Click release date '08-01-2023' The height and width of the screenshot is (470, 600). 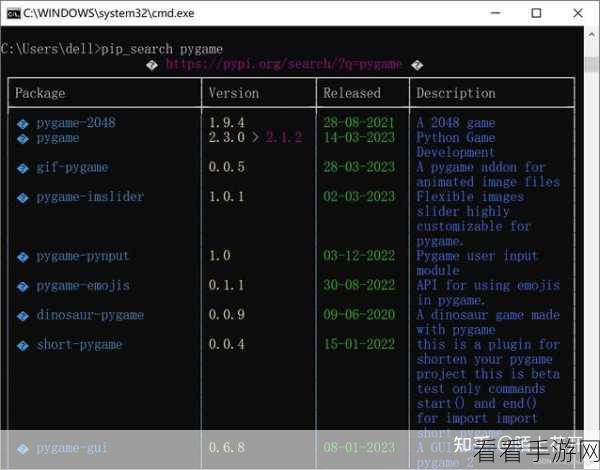pos(359,447)
